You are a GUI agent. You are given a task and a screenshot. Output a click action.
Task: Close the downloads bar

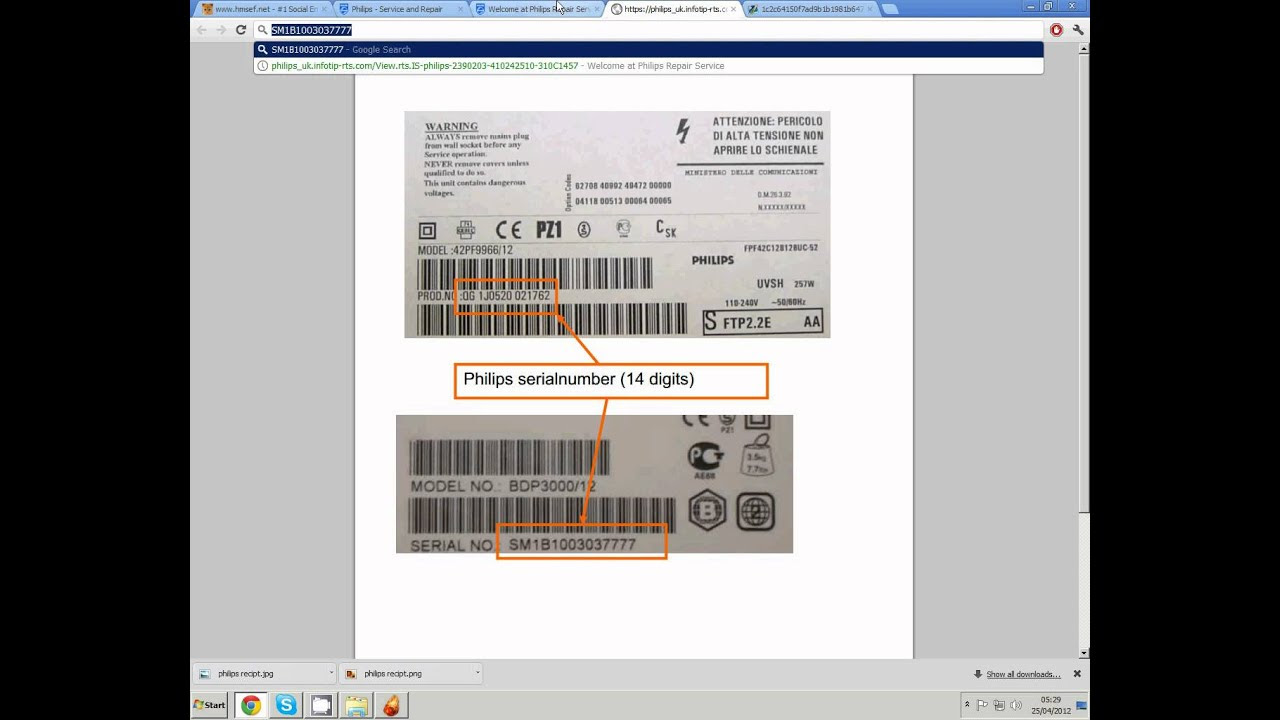[x=1077, y=674]
